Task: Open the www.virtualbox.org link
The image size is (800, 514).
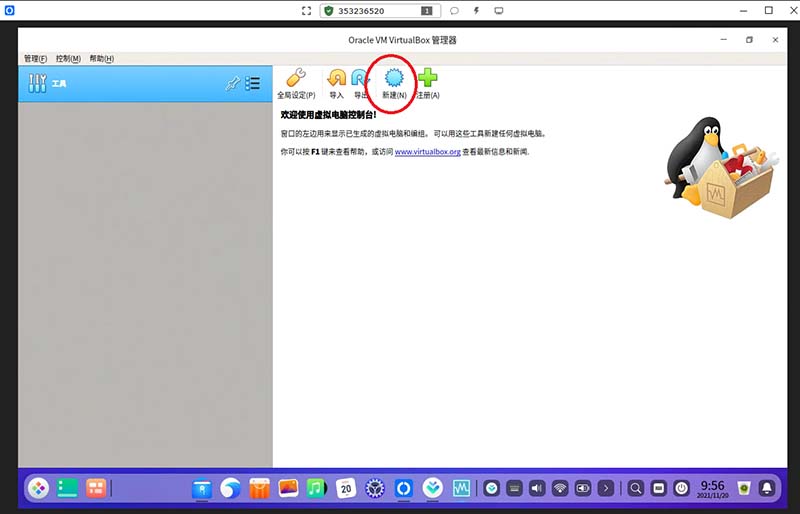Action: [428, 152]
